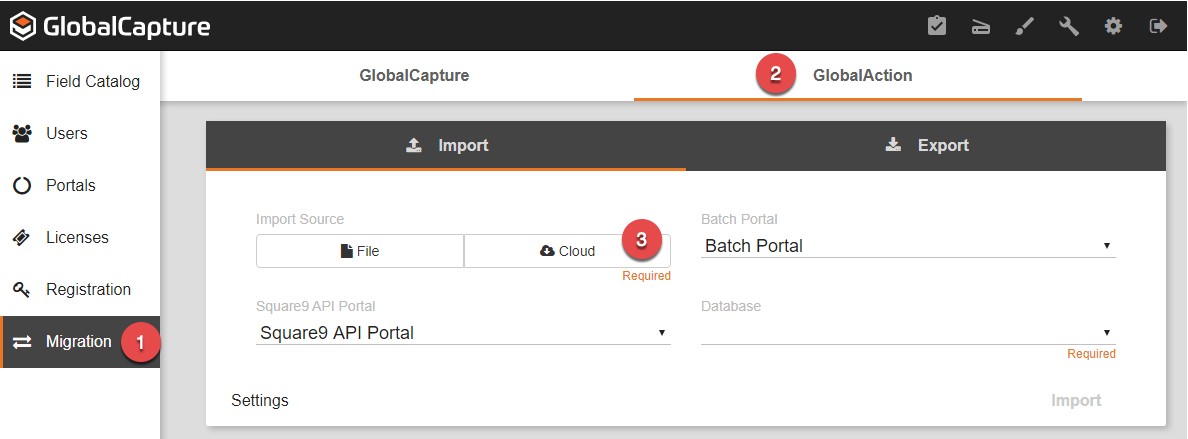1188x439 pixels.
Task: Expand the Batch Portal dropdown
Action: pyautogui.click(x=908, y=246)
